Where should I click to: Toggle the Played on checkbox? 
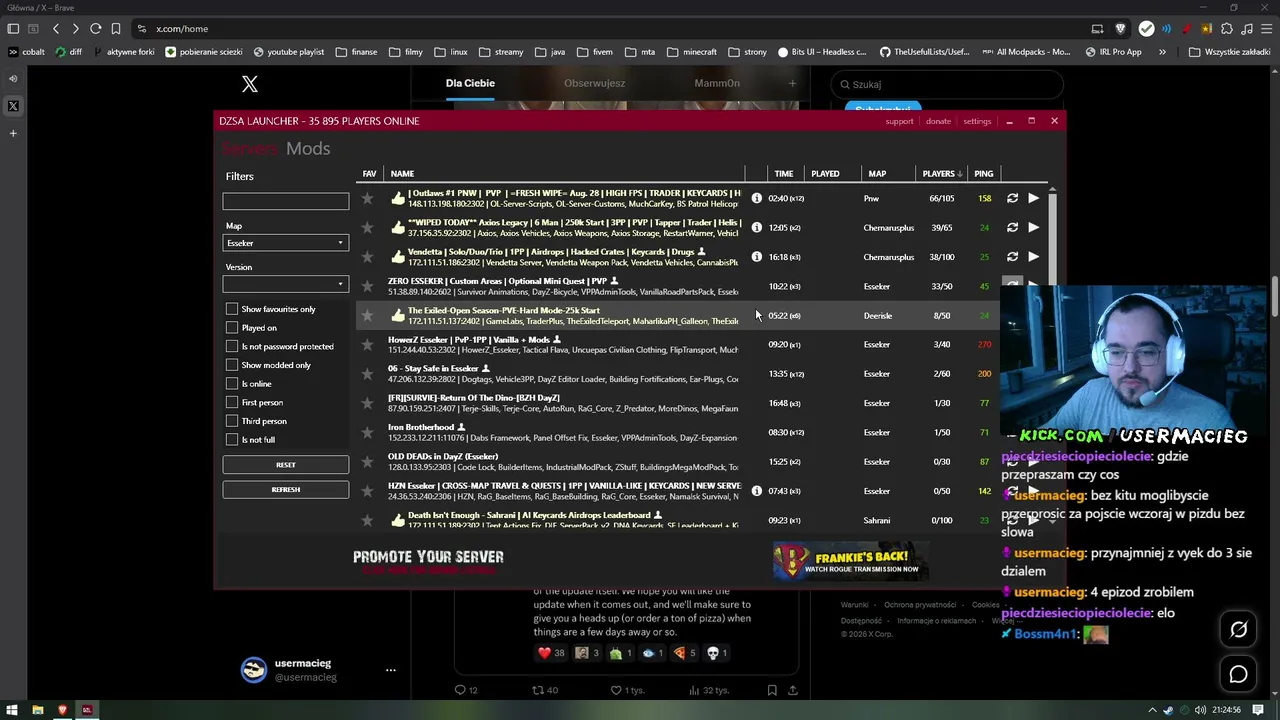(x=232, y=328)
